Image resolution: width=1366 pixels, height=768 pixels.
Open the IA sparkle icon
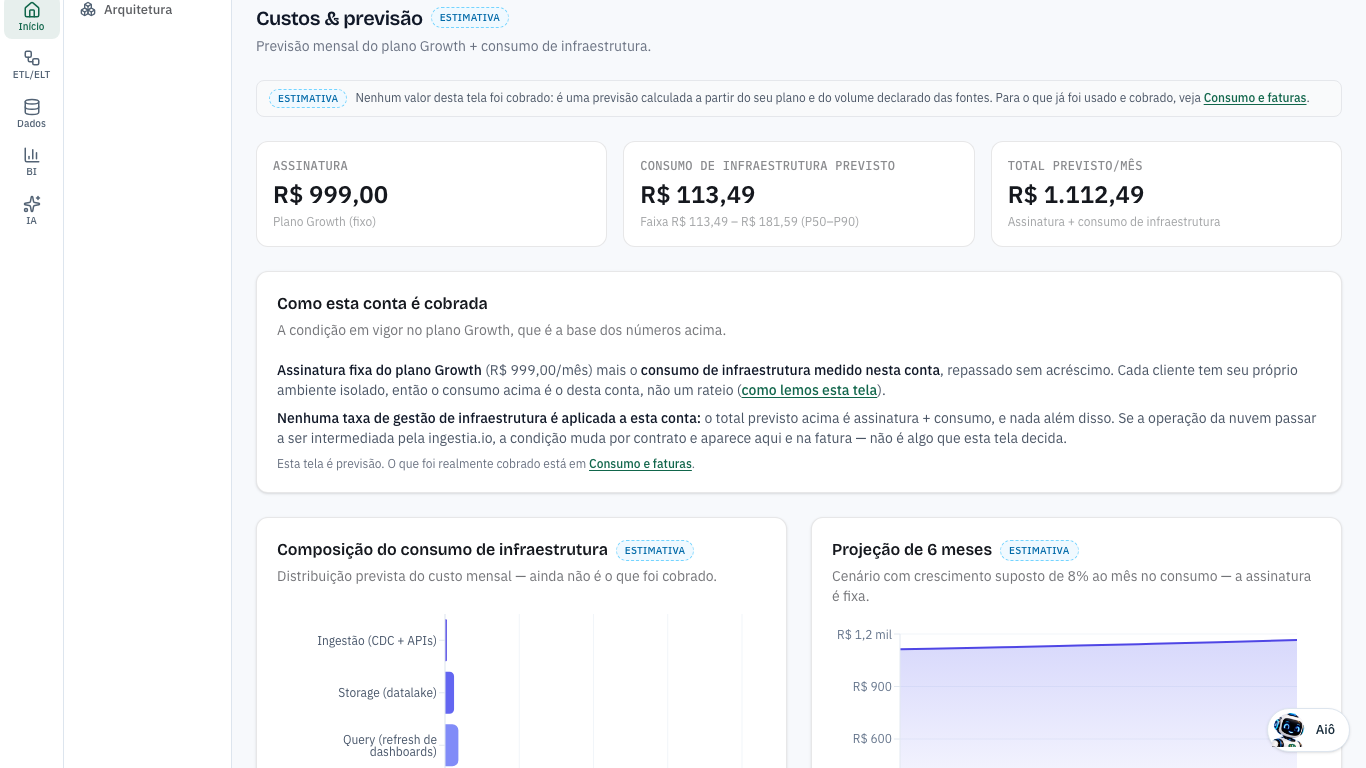coord(32,204)
